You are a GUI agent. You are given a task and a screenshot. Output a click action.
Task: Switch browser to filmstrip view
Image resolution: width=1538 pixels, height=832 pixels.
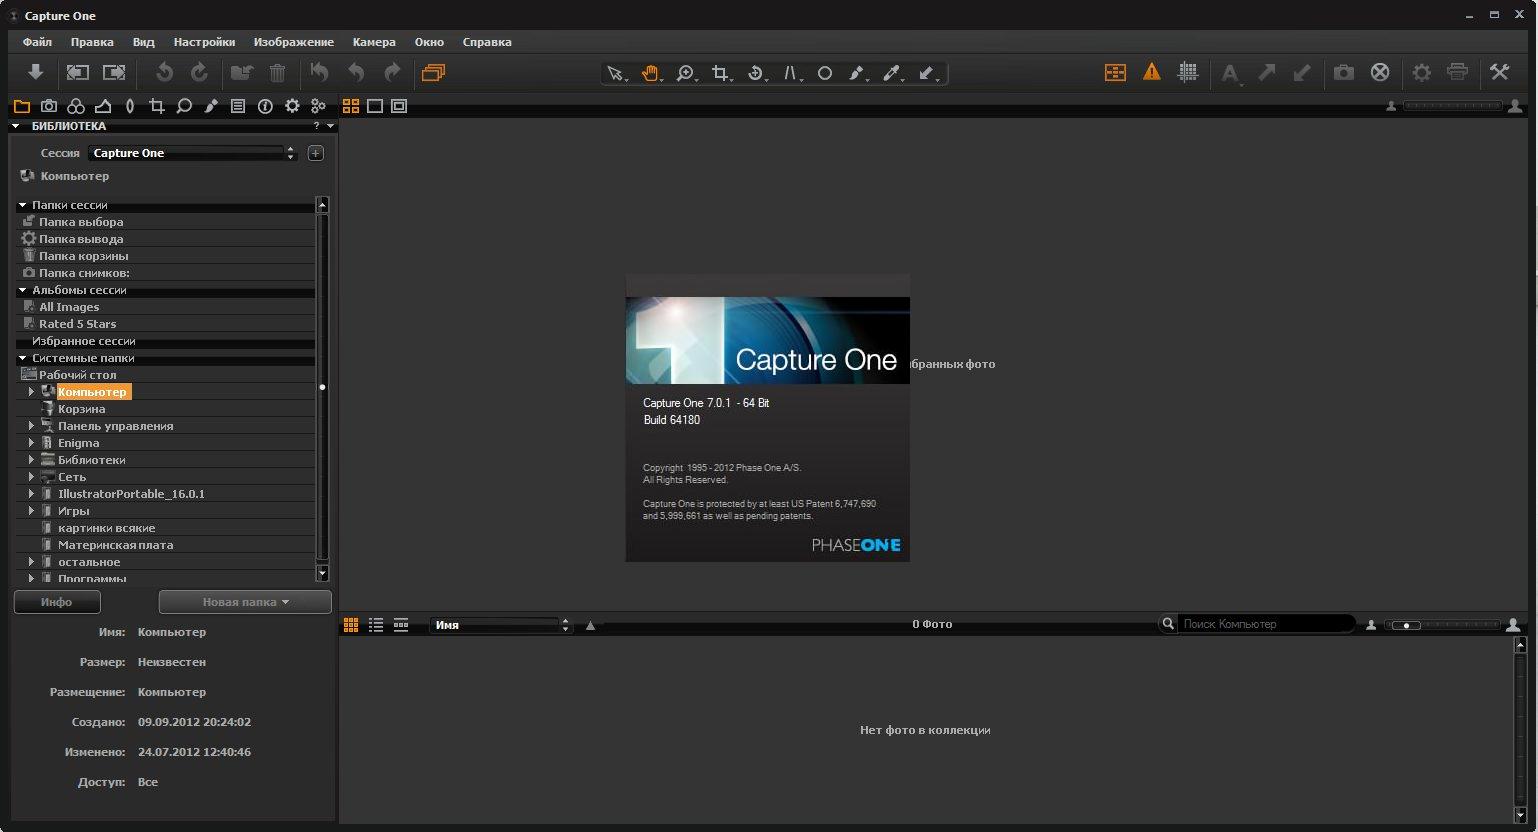(x=401, y=625)
